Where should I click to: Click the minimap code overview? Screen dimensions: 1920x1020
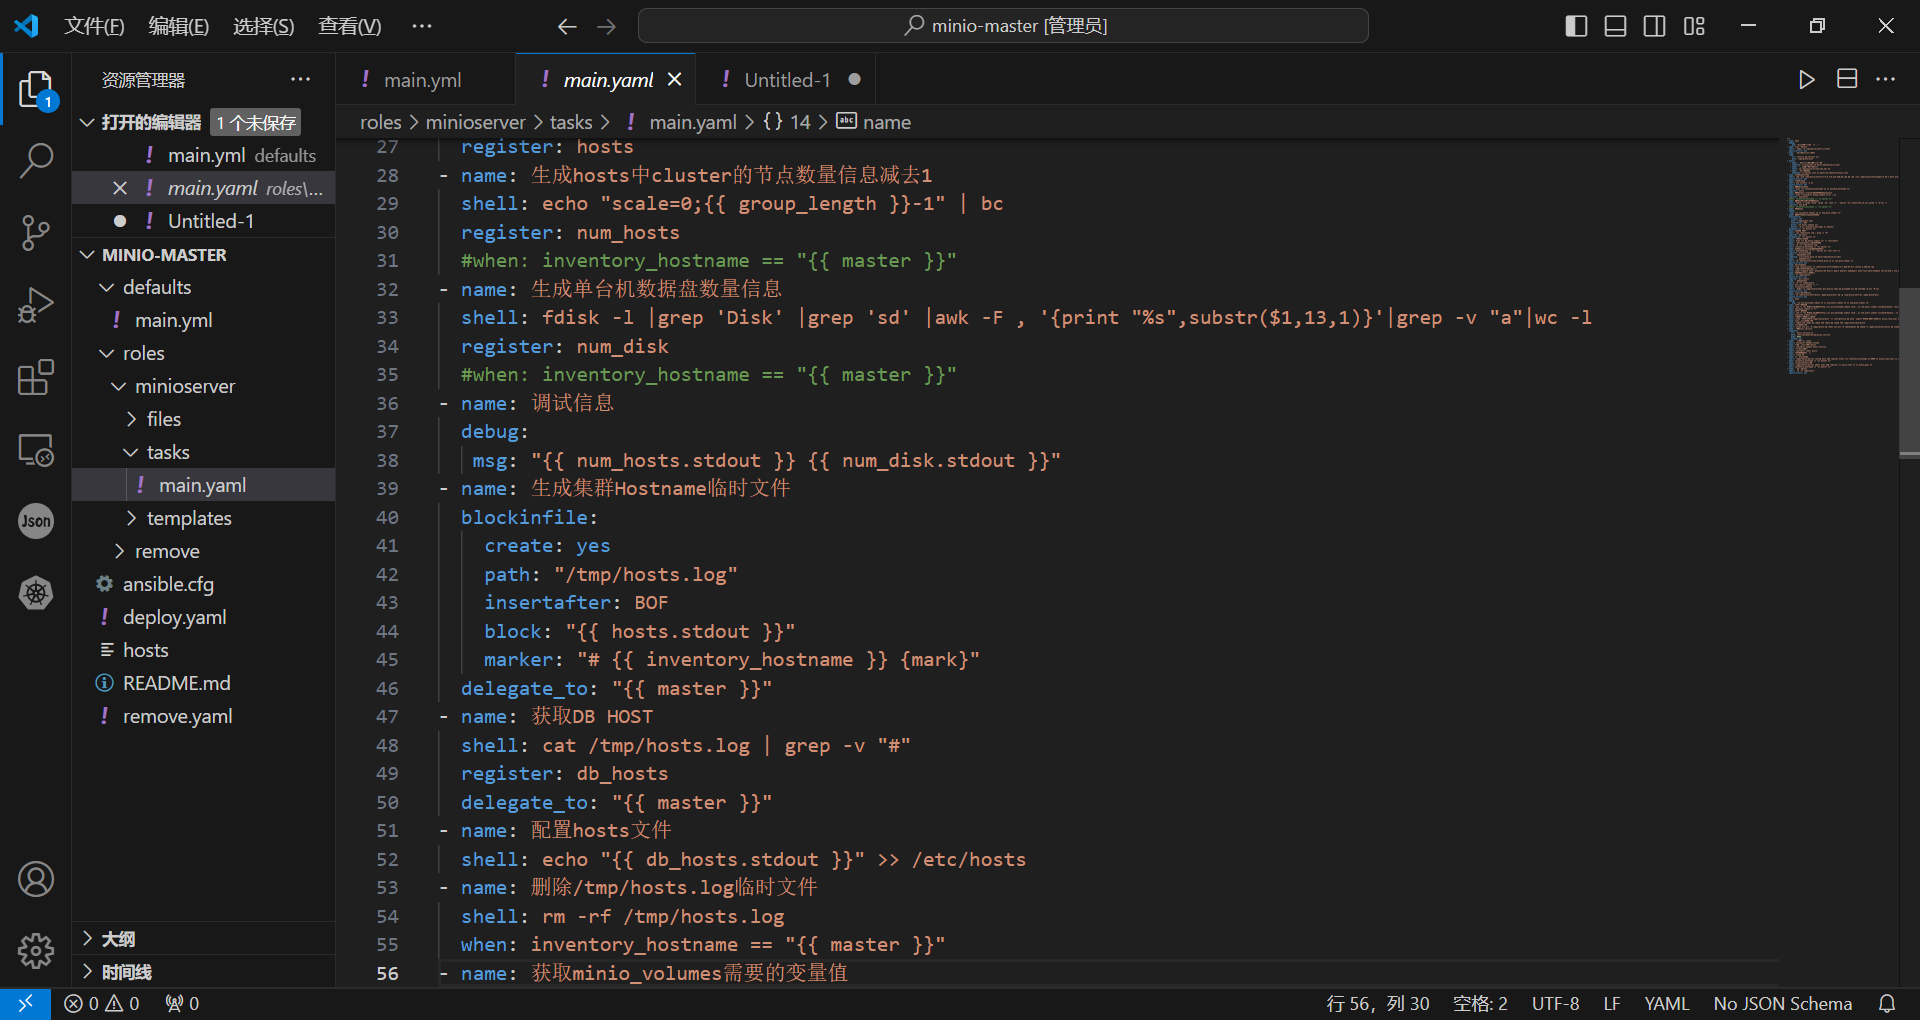[x=1842, y=260]
